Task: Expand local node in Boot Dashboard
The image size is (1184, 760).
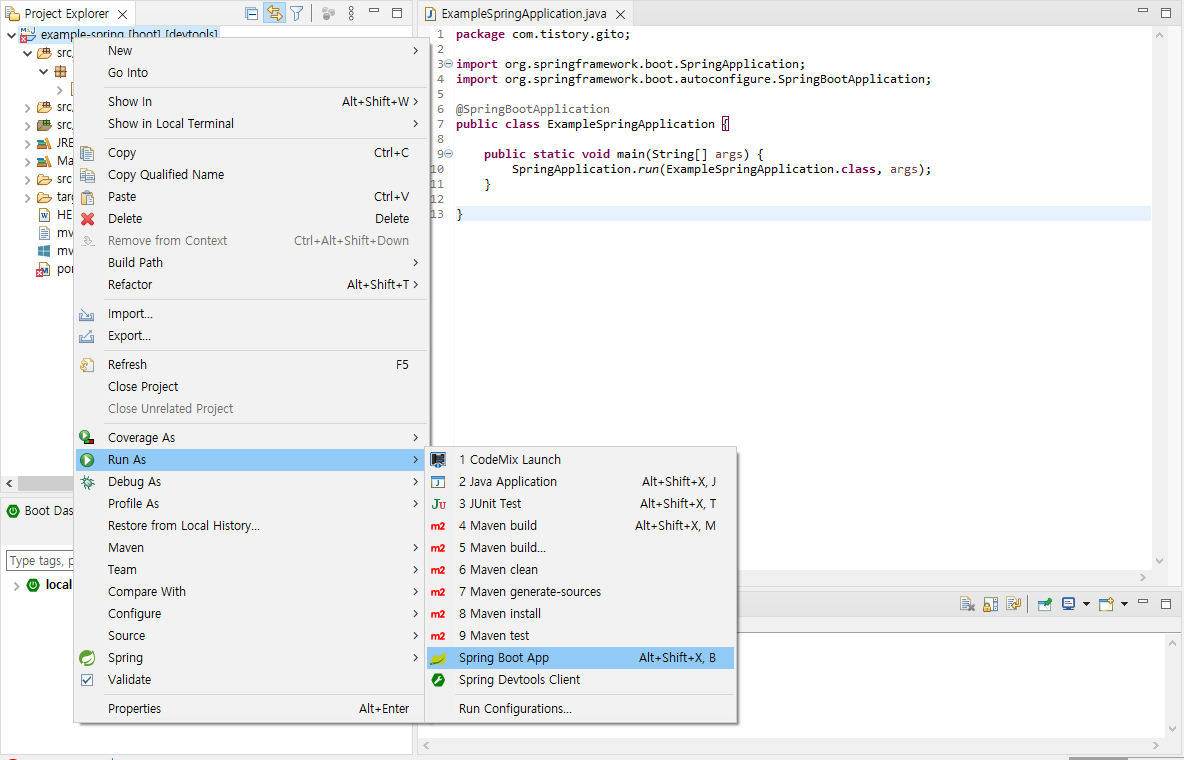Action: tap(16, 585)
